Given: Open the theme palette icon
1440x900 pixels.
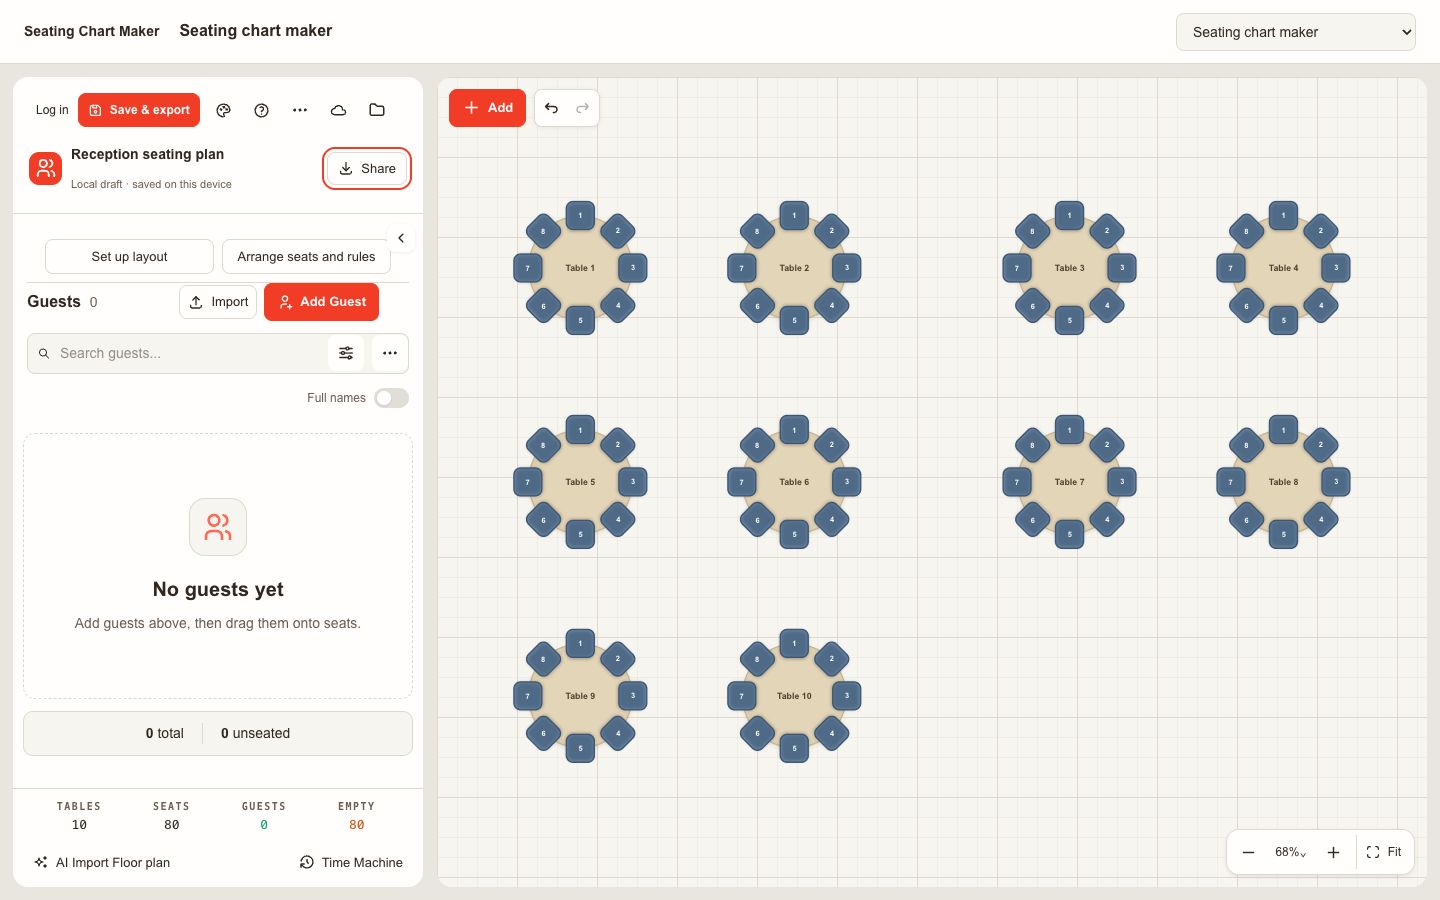Looking at the screenshot, I should pyautogui.click(x=224, y=110).
